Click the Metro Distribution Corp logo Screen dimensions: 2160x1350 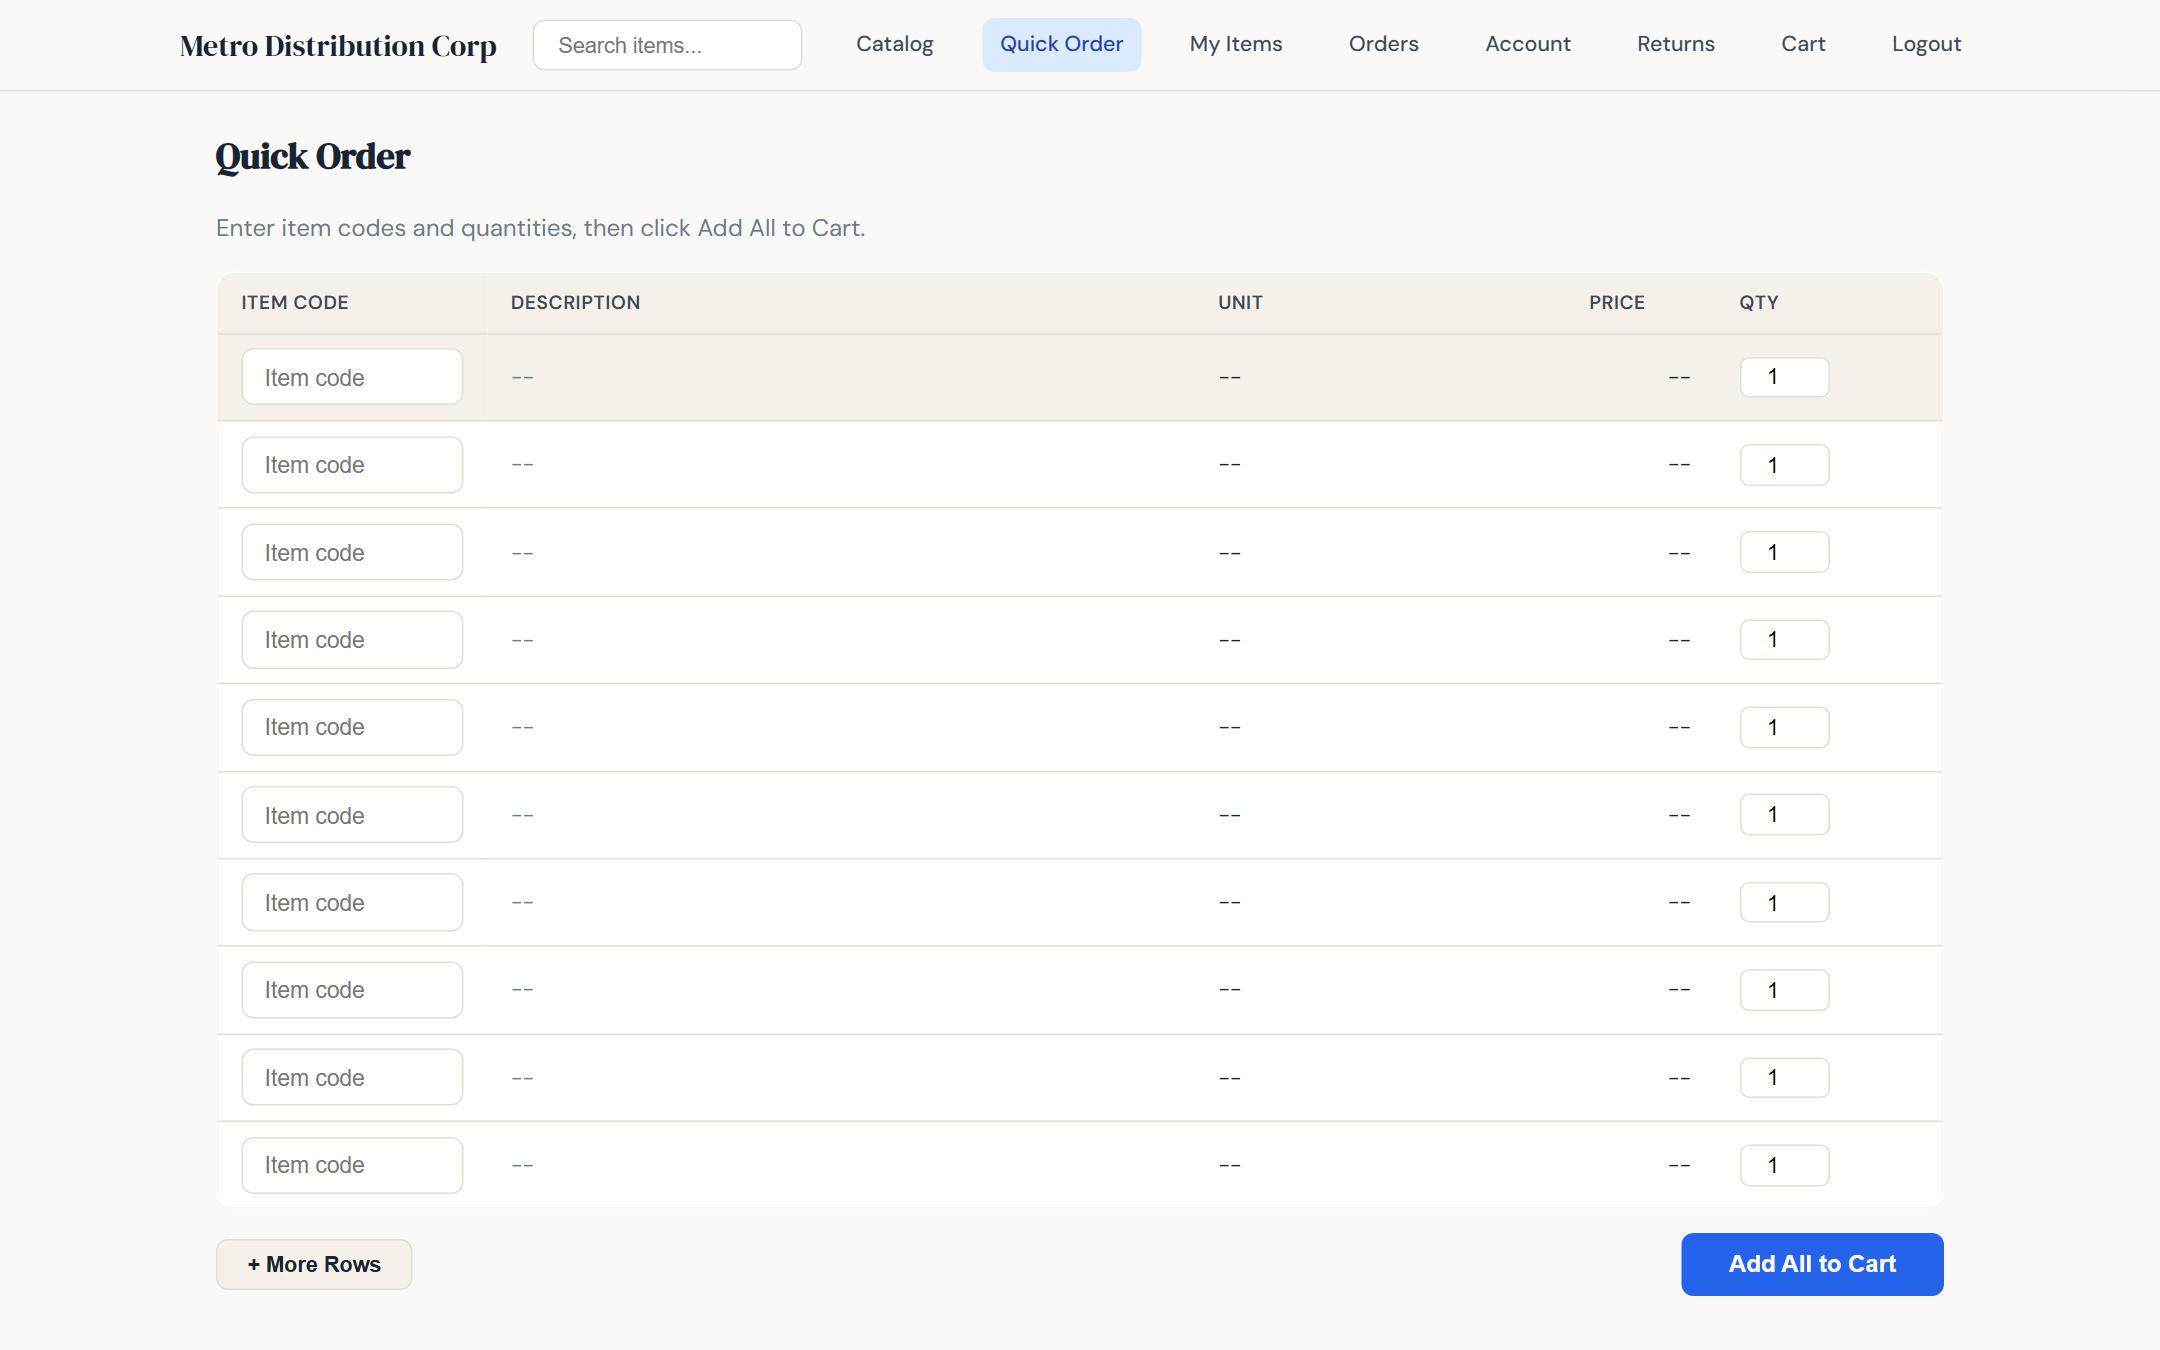[x=337, y=45]
